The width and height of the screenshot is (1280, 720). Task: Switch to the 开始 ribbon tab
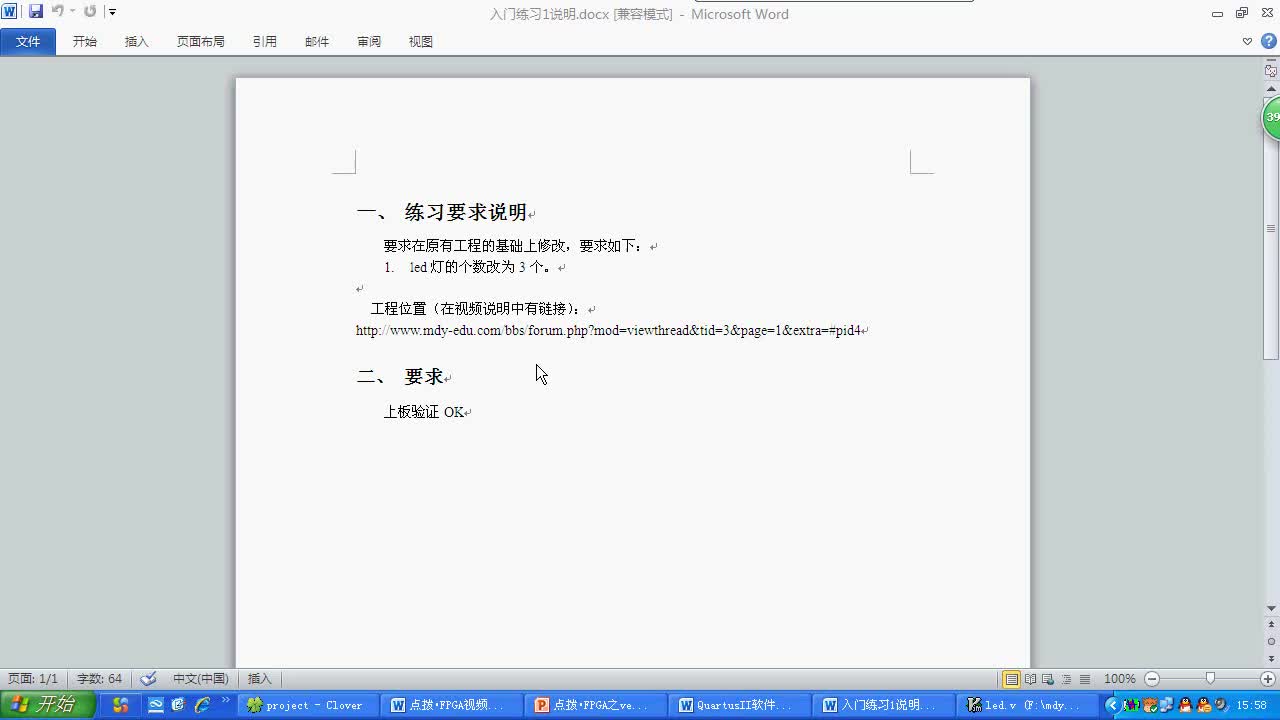[85, 41]
